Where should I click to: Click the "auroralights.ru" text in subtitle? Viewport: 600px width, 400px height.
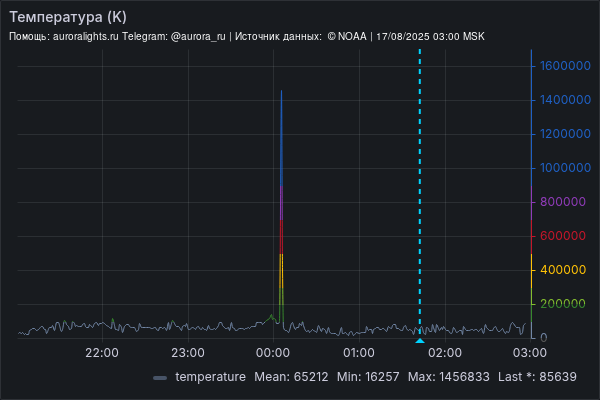(x=86, y=37)
